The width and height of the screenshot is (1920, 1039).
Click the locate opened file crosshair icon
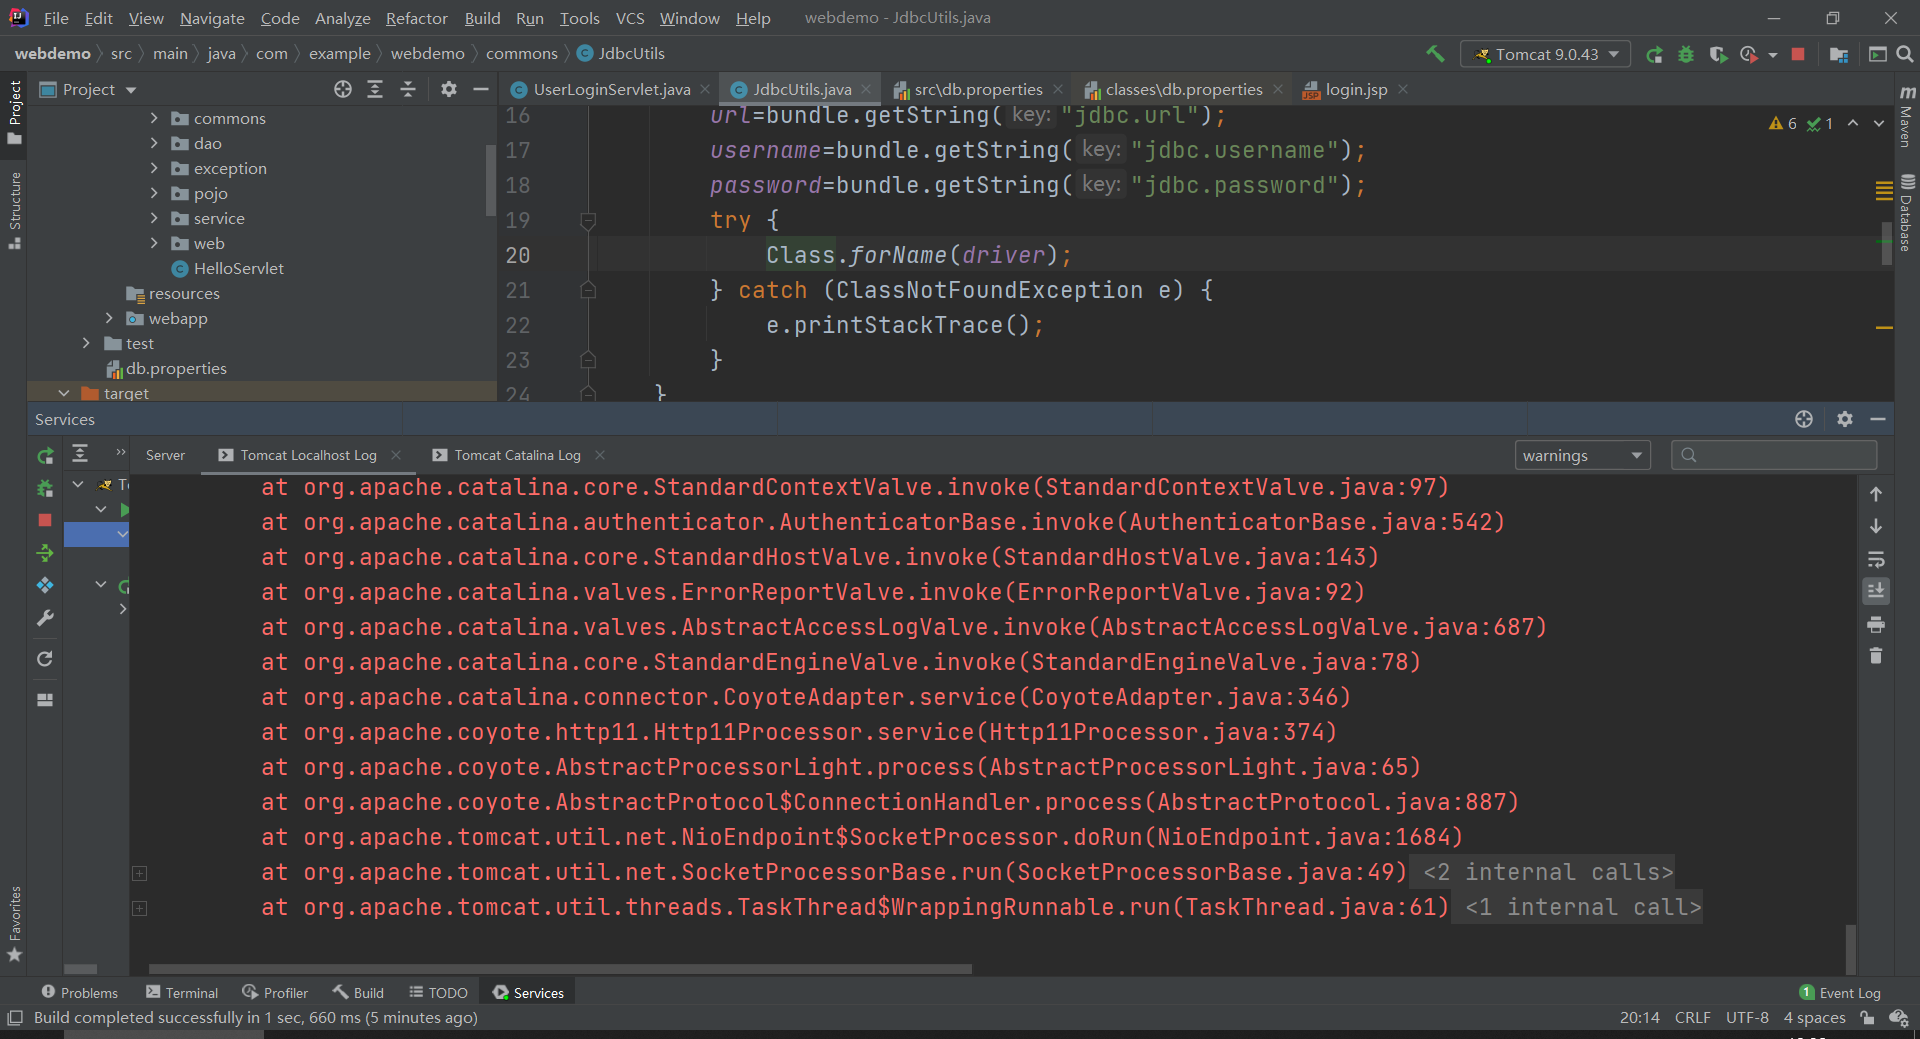tap(343, 89)
